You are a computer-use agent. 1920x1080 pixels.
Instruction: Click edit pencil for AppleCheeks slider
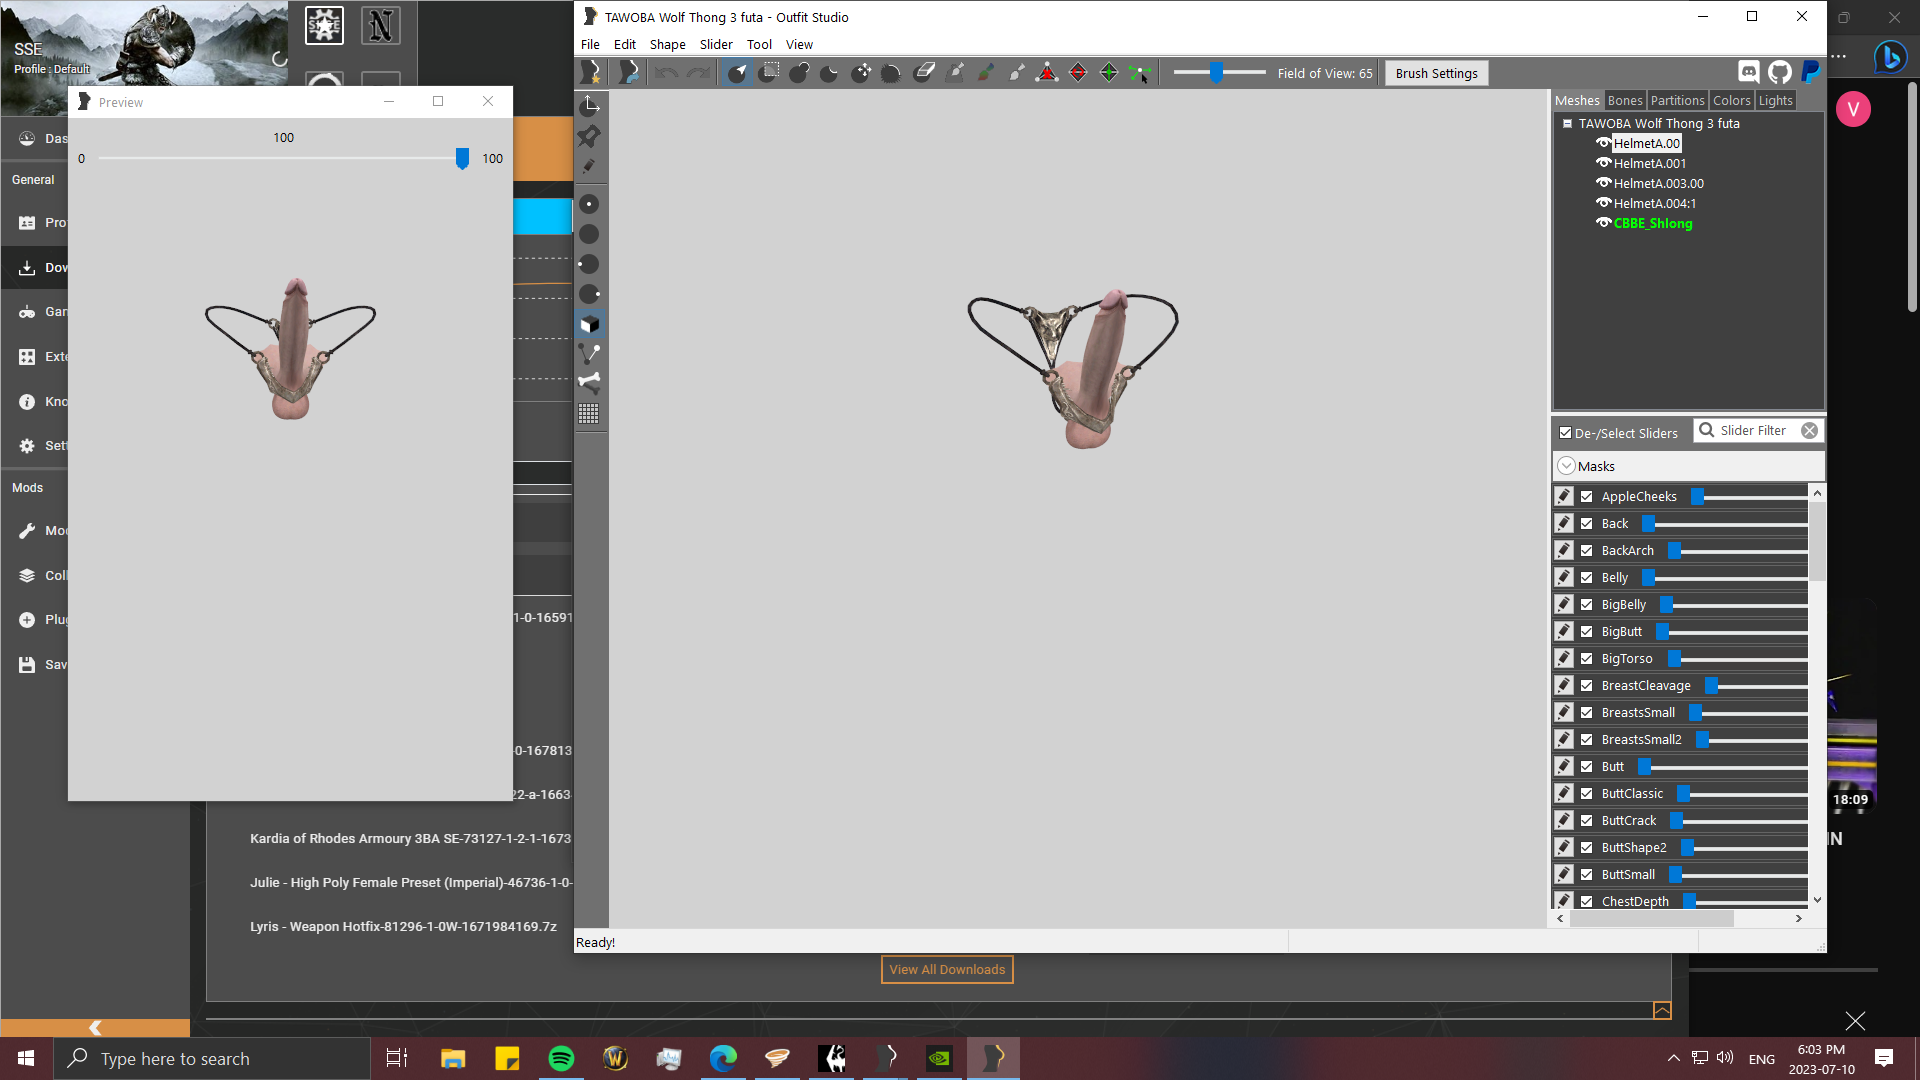tap(1564, 496)
